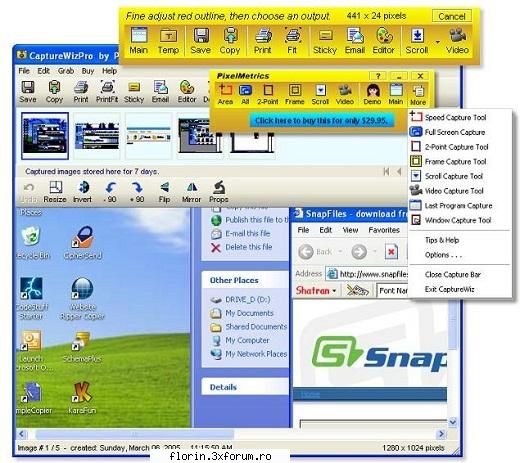Click Video icon in yellow output bar
520x463 pixels.
[457, 41]
